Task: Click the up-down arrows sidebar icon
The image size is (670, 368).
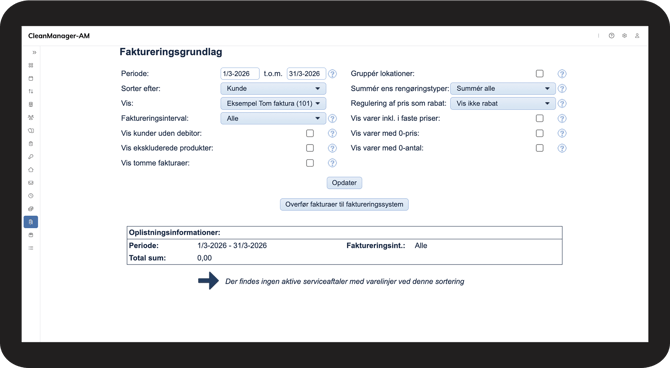Action: [31, 91]
